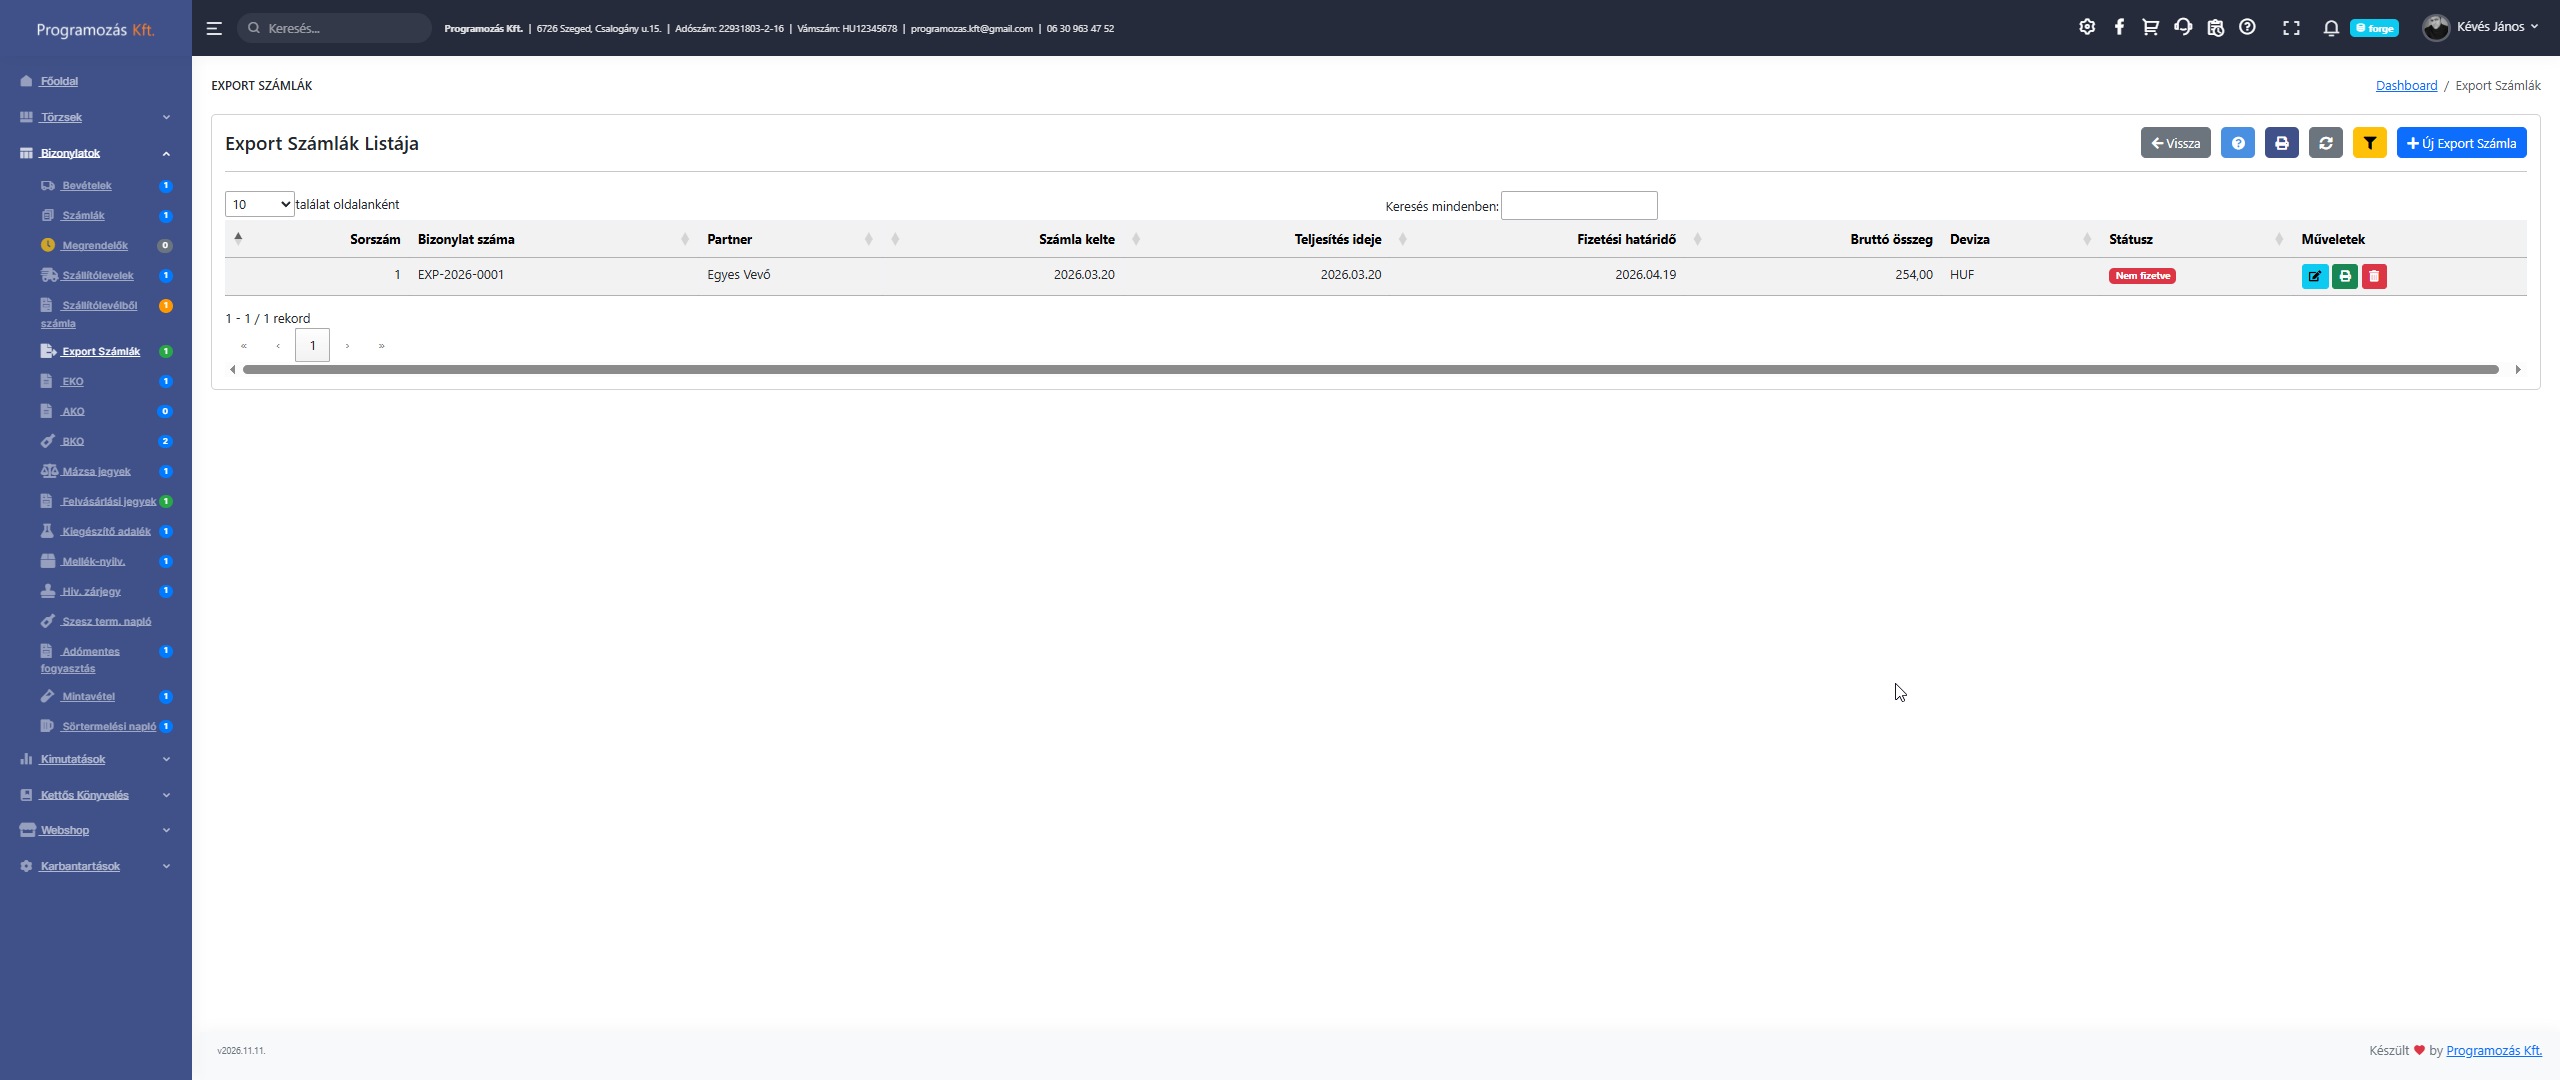2560x1080 pixels.
Task: Open the Számlák menu item
Action: [x=83, y=215]
